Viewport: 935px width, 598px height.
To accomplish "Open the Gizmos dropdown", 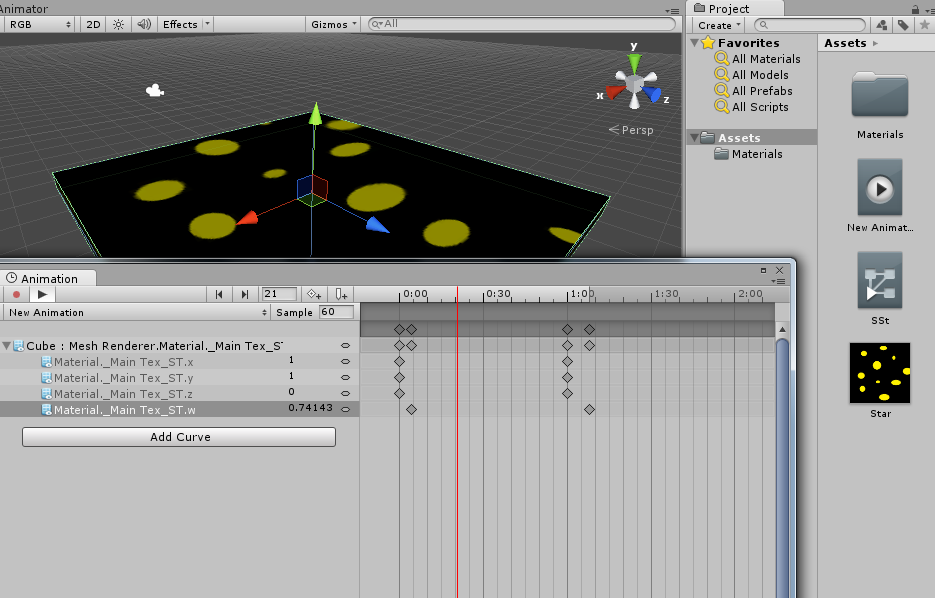I will tap(334, 24).
